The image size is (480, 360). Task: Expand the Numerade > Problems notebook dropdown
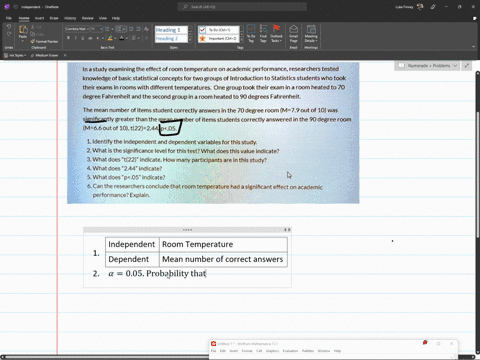click(455, 66)
